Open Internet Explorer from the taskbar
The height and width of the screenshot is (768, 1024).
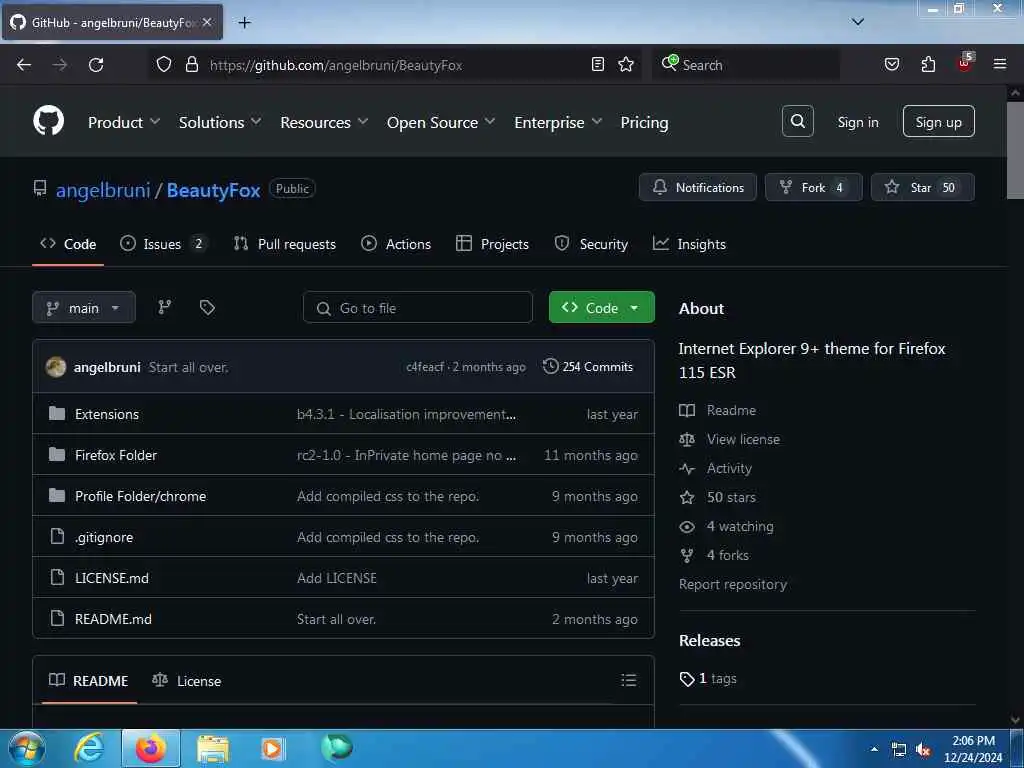point(89,748)
